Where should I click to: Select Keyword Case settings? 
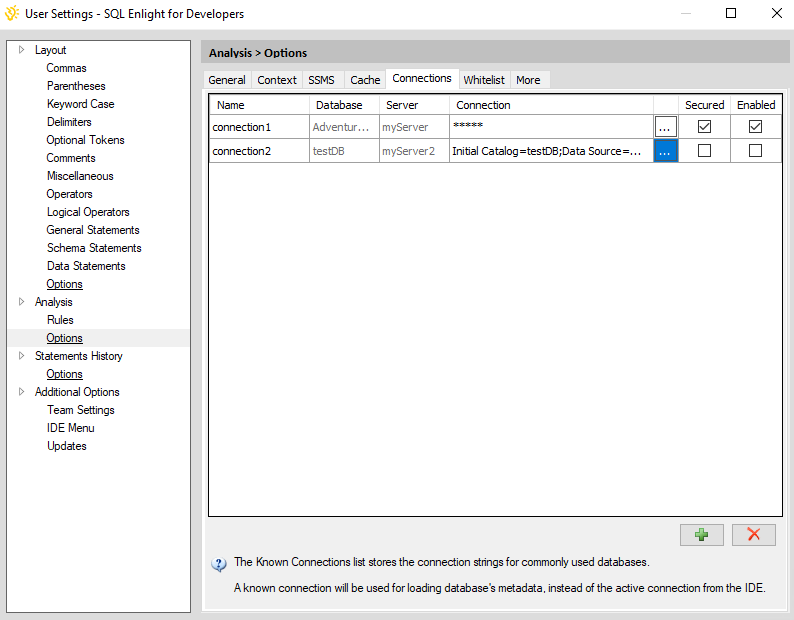tap(81, 104)
